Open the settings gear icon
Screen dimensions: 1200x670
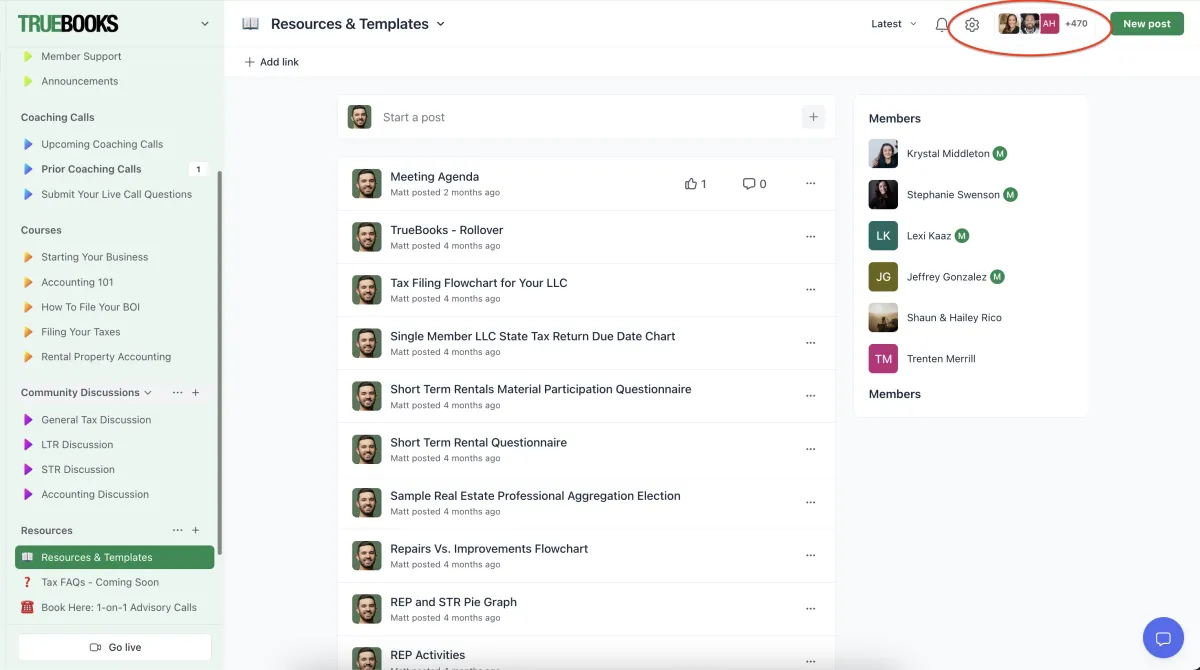(972, 24)
